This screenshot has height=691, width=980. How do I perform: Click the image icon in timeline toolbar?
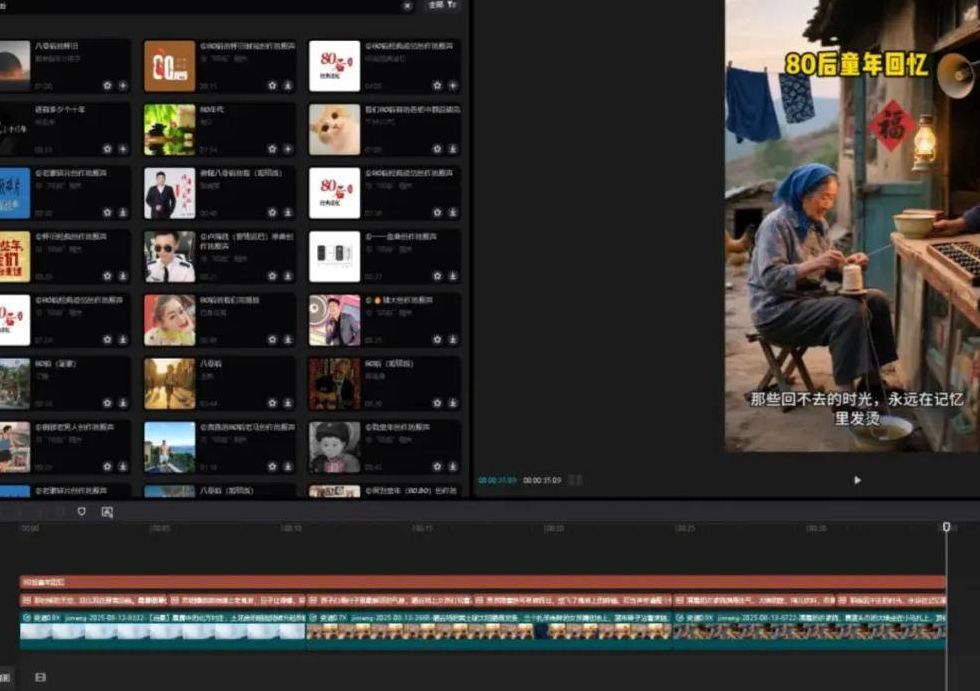point(107,511)
